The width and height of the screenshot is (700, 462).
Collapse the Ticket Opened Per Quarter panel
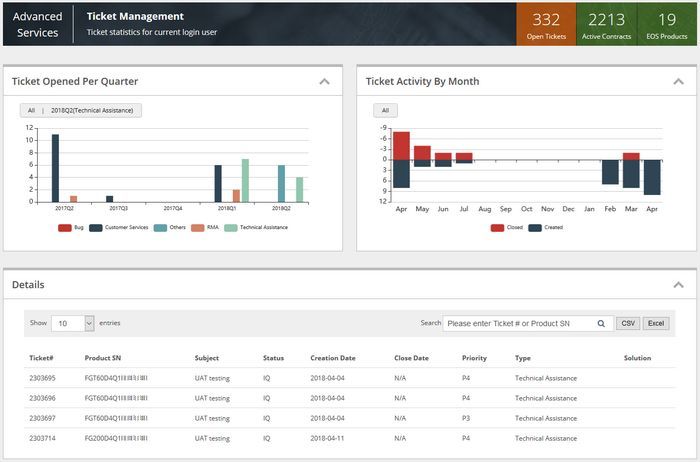coord(325,81)
